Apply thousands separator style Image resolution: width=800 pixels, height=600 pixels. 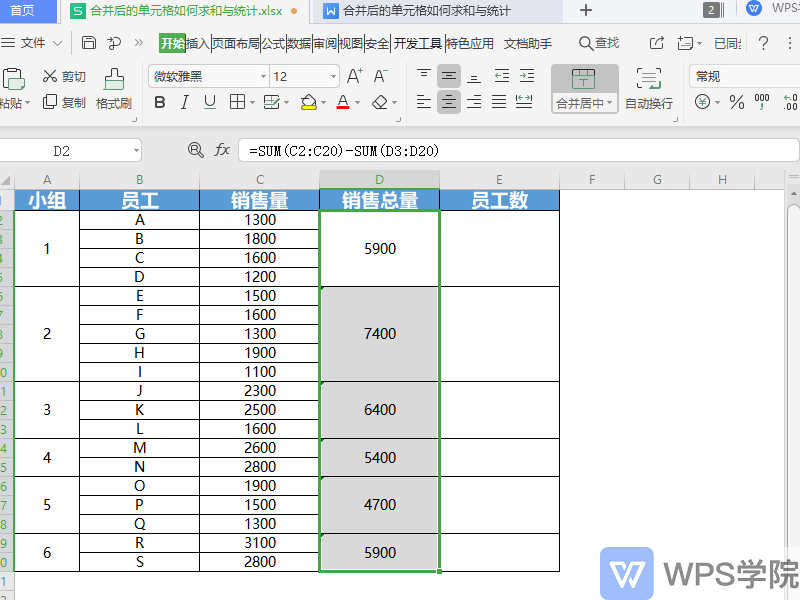(x=762, y=102)
